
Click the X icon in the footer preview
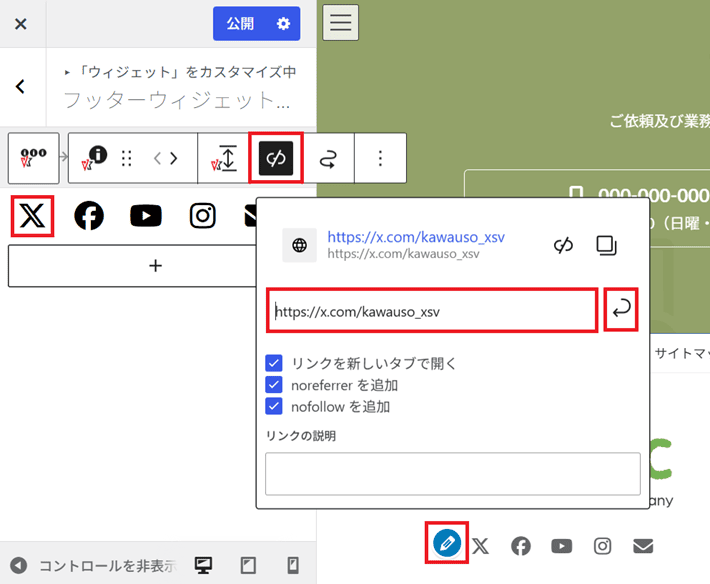[480, 546]
